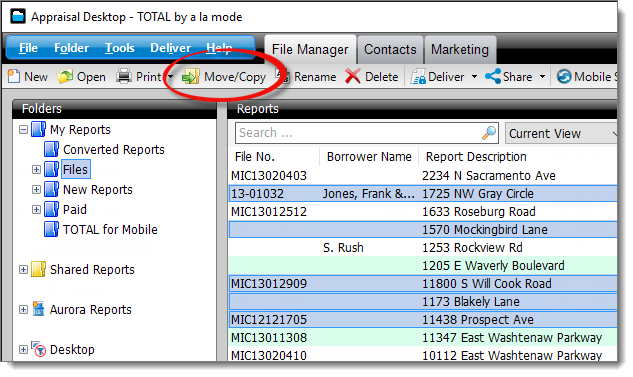Expand the Desktop tree node
Image resolution: width=633 pixels, height=377 pixels.
pyautogui.click(x=23, y=349)
